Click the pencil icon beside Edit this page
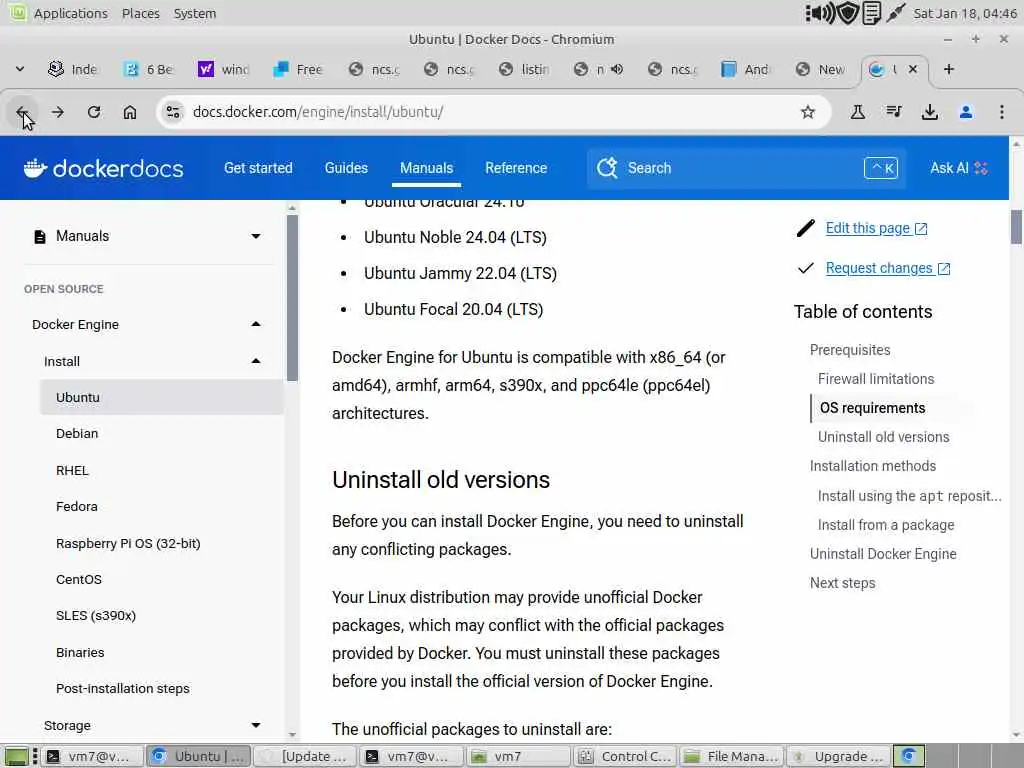1024x768 pixels. click(x=806, y=228)
